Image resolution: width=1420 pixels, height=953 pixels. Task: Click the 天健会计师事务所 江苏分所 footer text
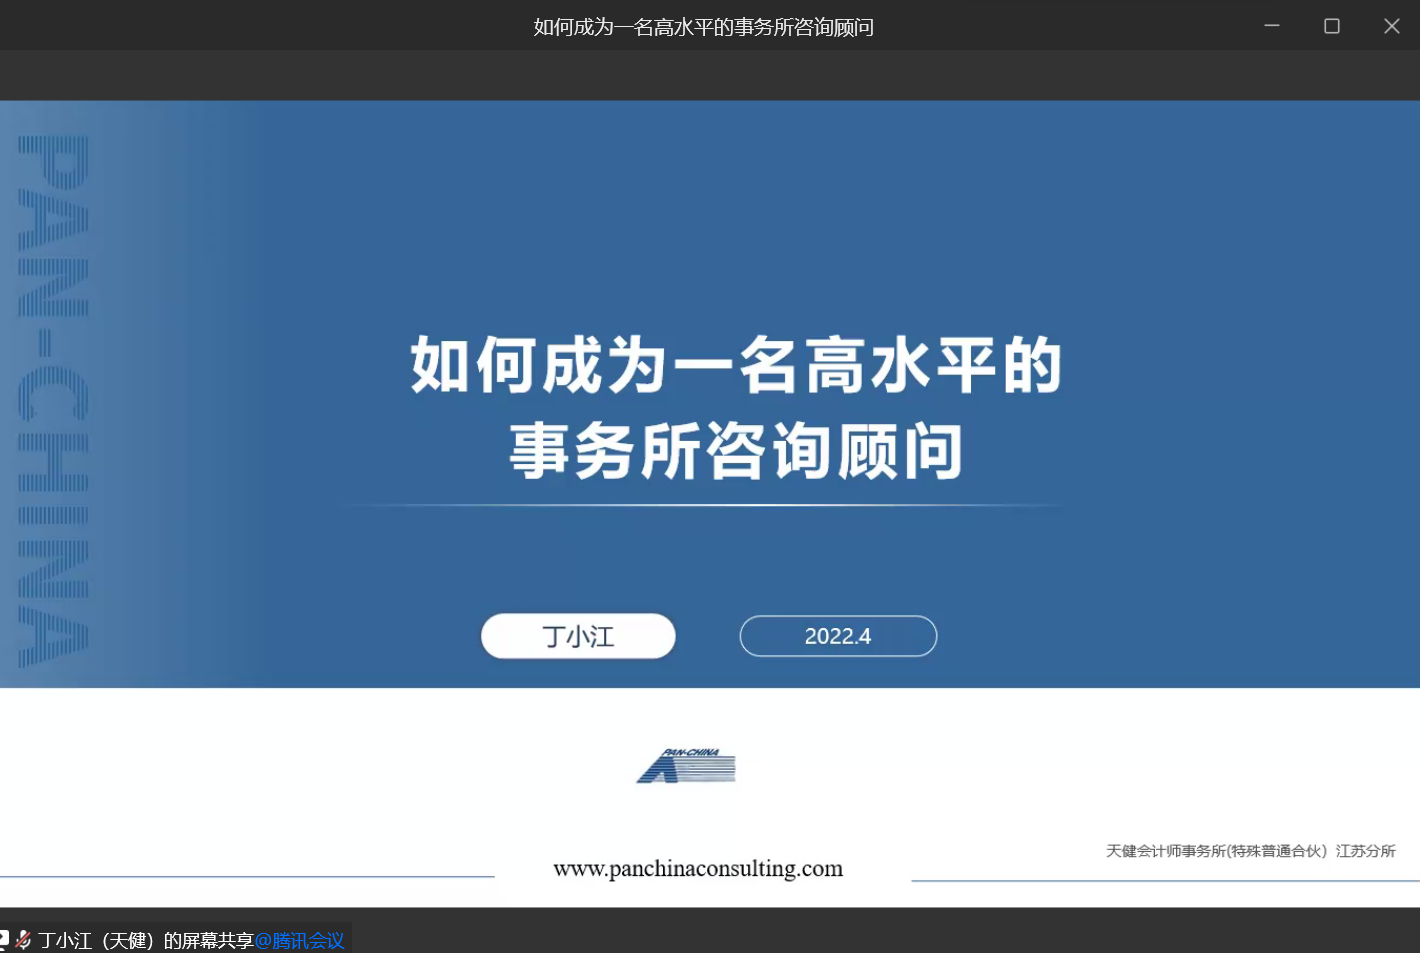click(1250, 851)
